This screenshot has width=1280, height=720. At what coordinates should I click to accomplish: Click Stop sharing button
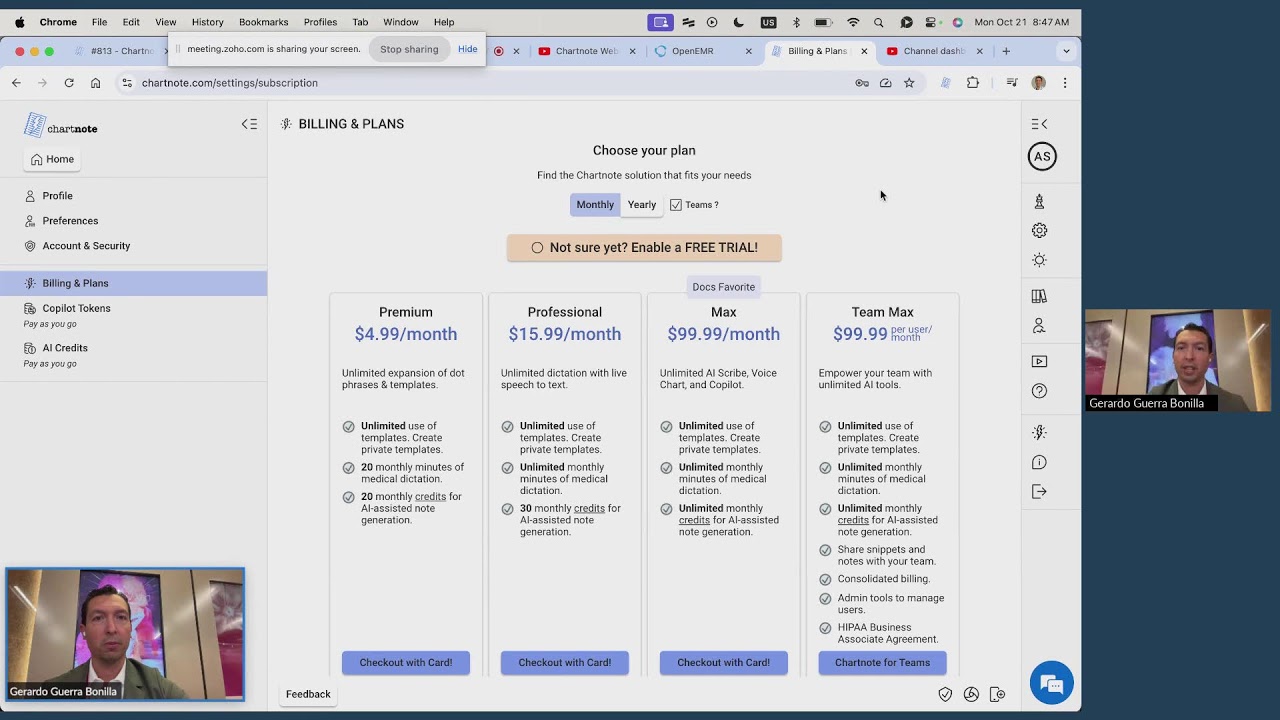(409, 49)
